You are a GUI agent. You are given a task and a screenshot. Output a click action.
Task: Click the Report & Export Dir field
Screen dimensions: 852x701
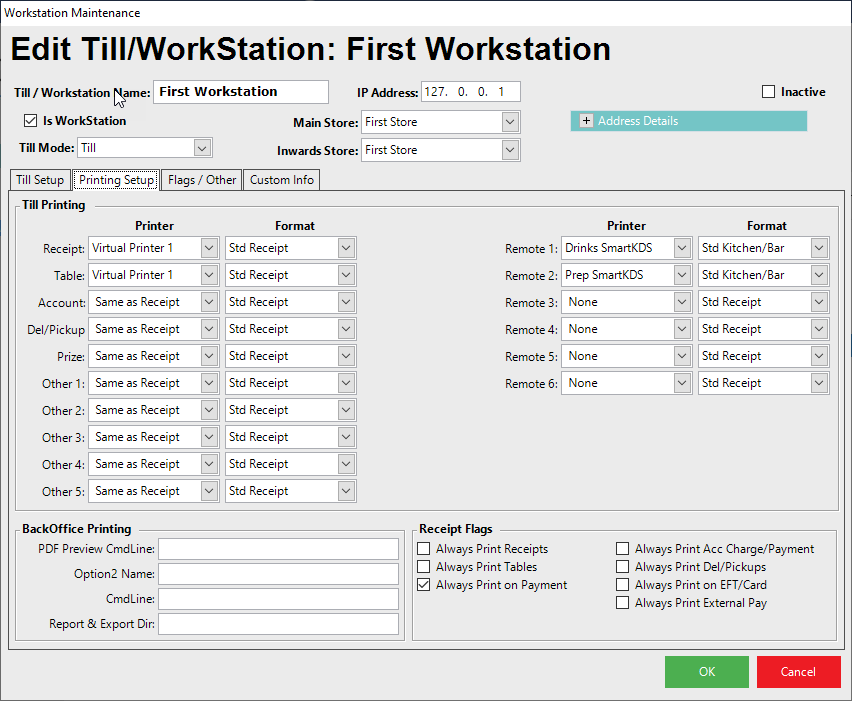[278, 624]
